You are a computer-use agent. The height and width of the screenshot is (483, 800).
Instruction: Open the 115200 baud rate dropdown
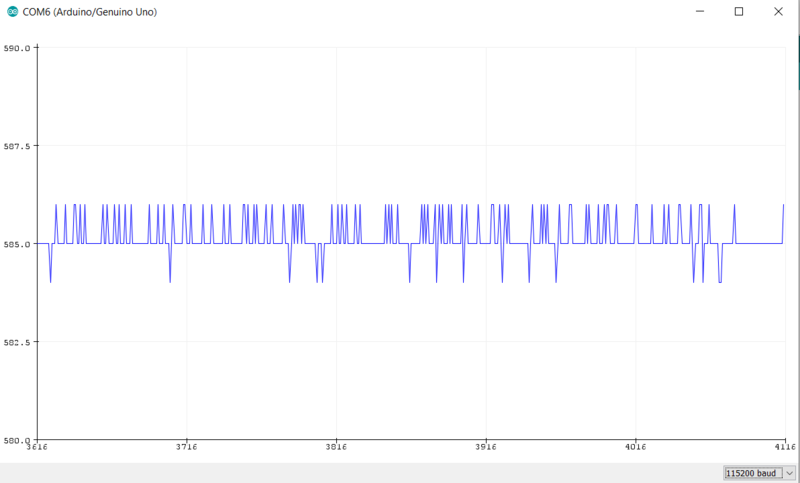753,472
